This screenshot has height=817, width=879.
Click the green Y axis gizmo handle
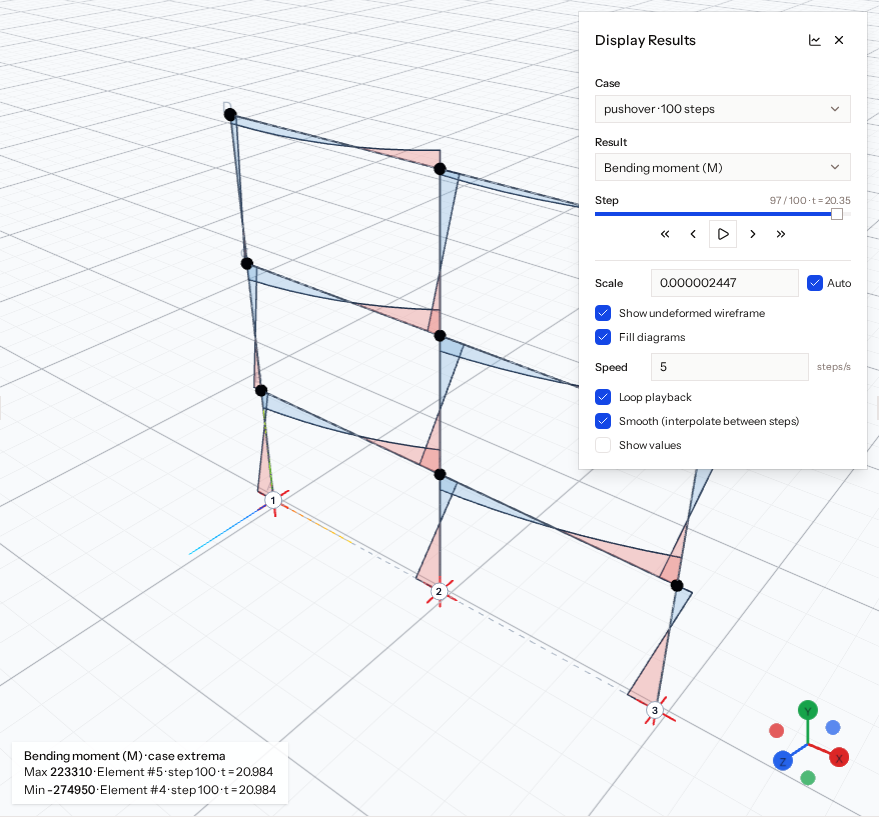tap(808, 710)
